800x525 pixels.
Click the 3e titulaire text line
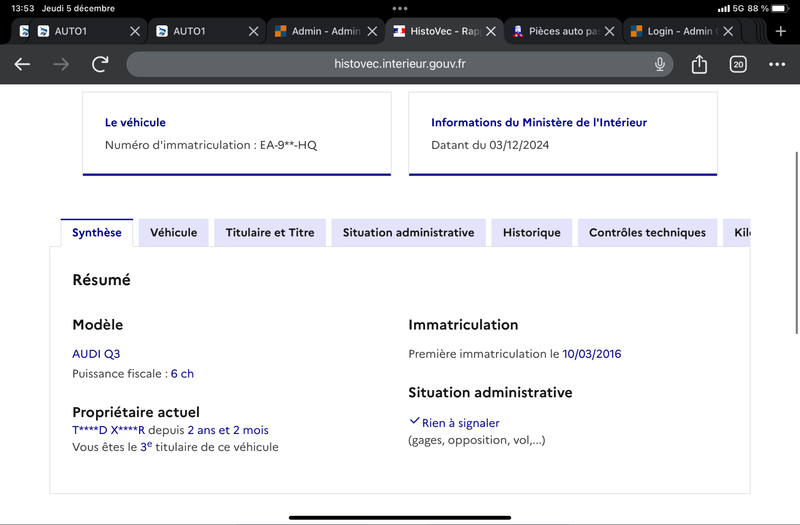(x=175, y=447)
